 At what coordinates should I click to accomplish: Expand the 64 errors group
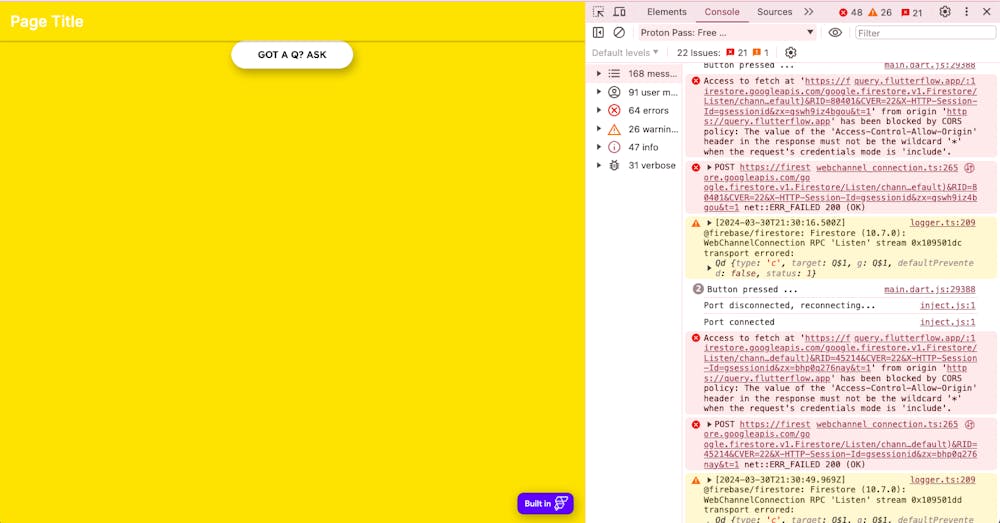(598, 110)
